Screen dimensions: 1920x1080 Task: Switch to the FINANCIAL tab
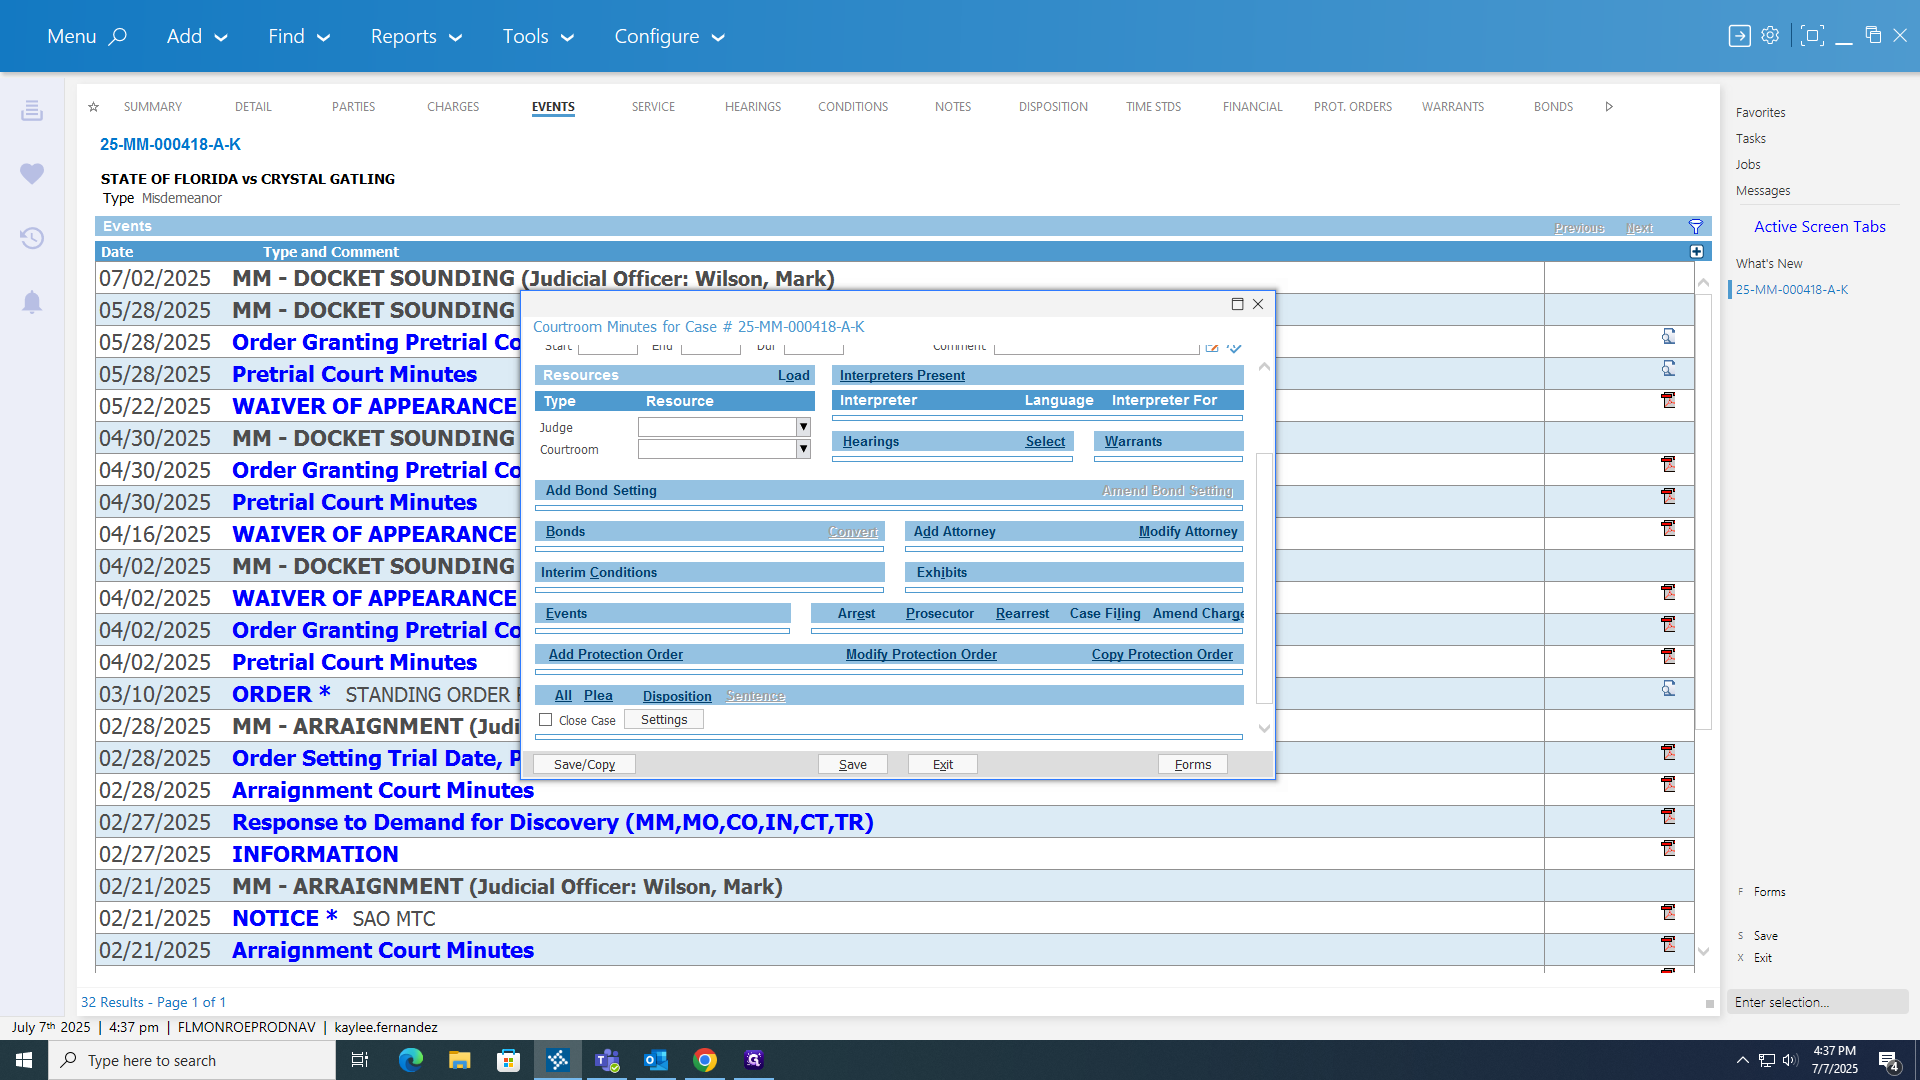(x=1252, y=107)
